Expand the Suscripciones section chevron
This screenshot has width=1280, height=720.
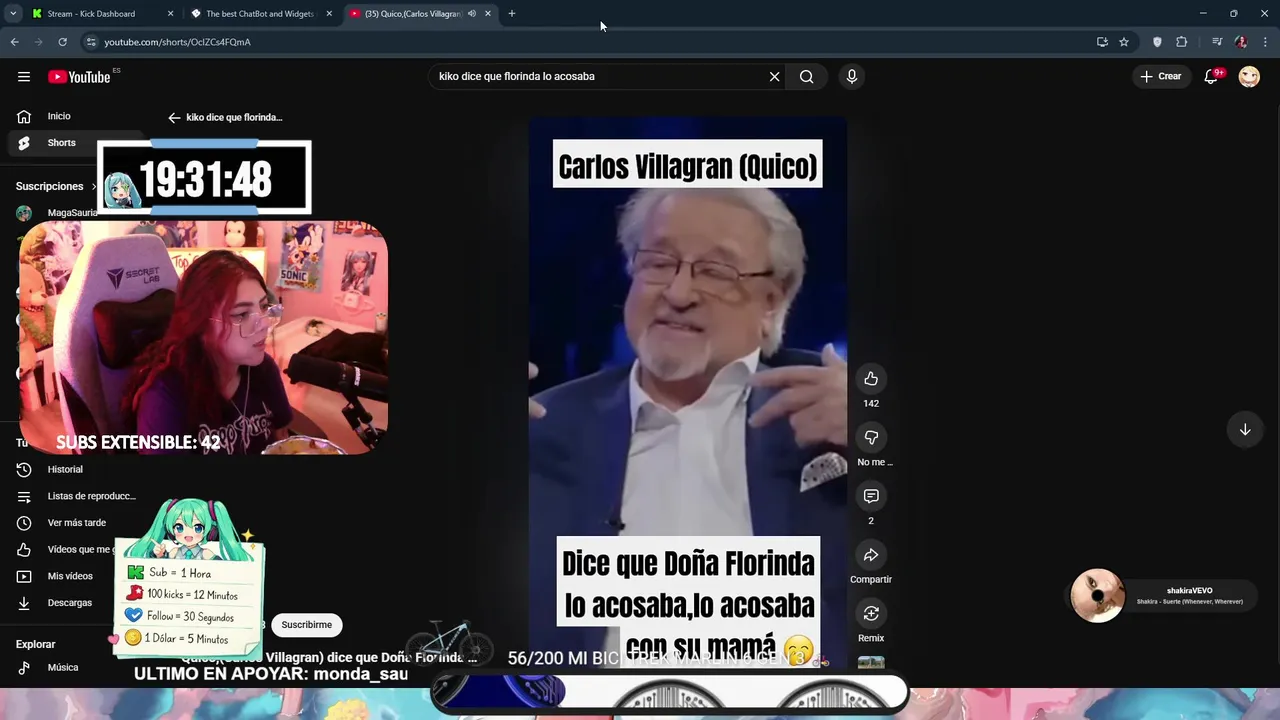tap(94, 187)
